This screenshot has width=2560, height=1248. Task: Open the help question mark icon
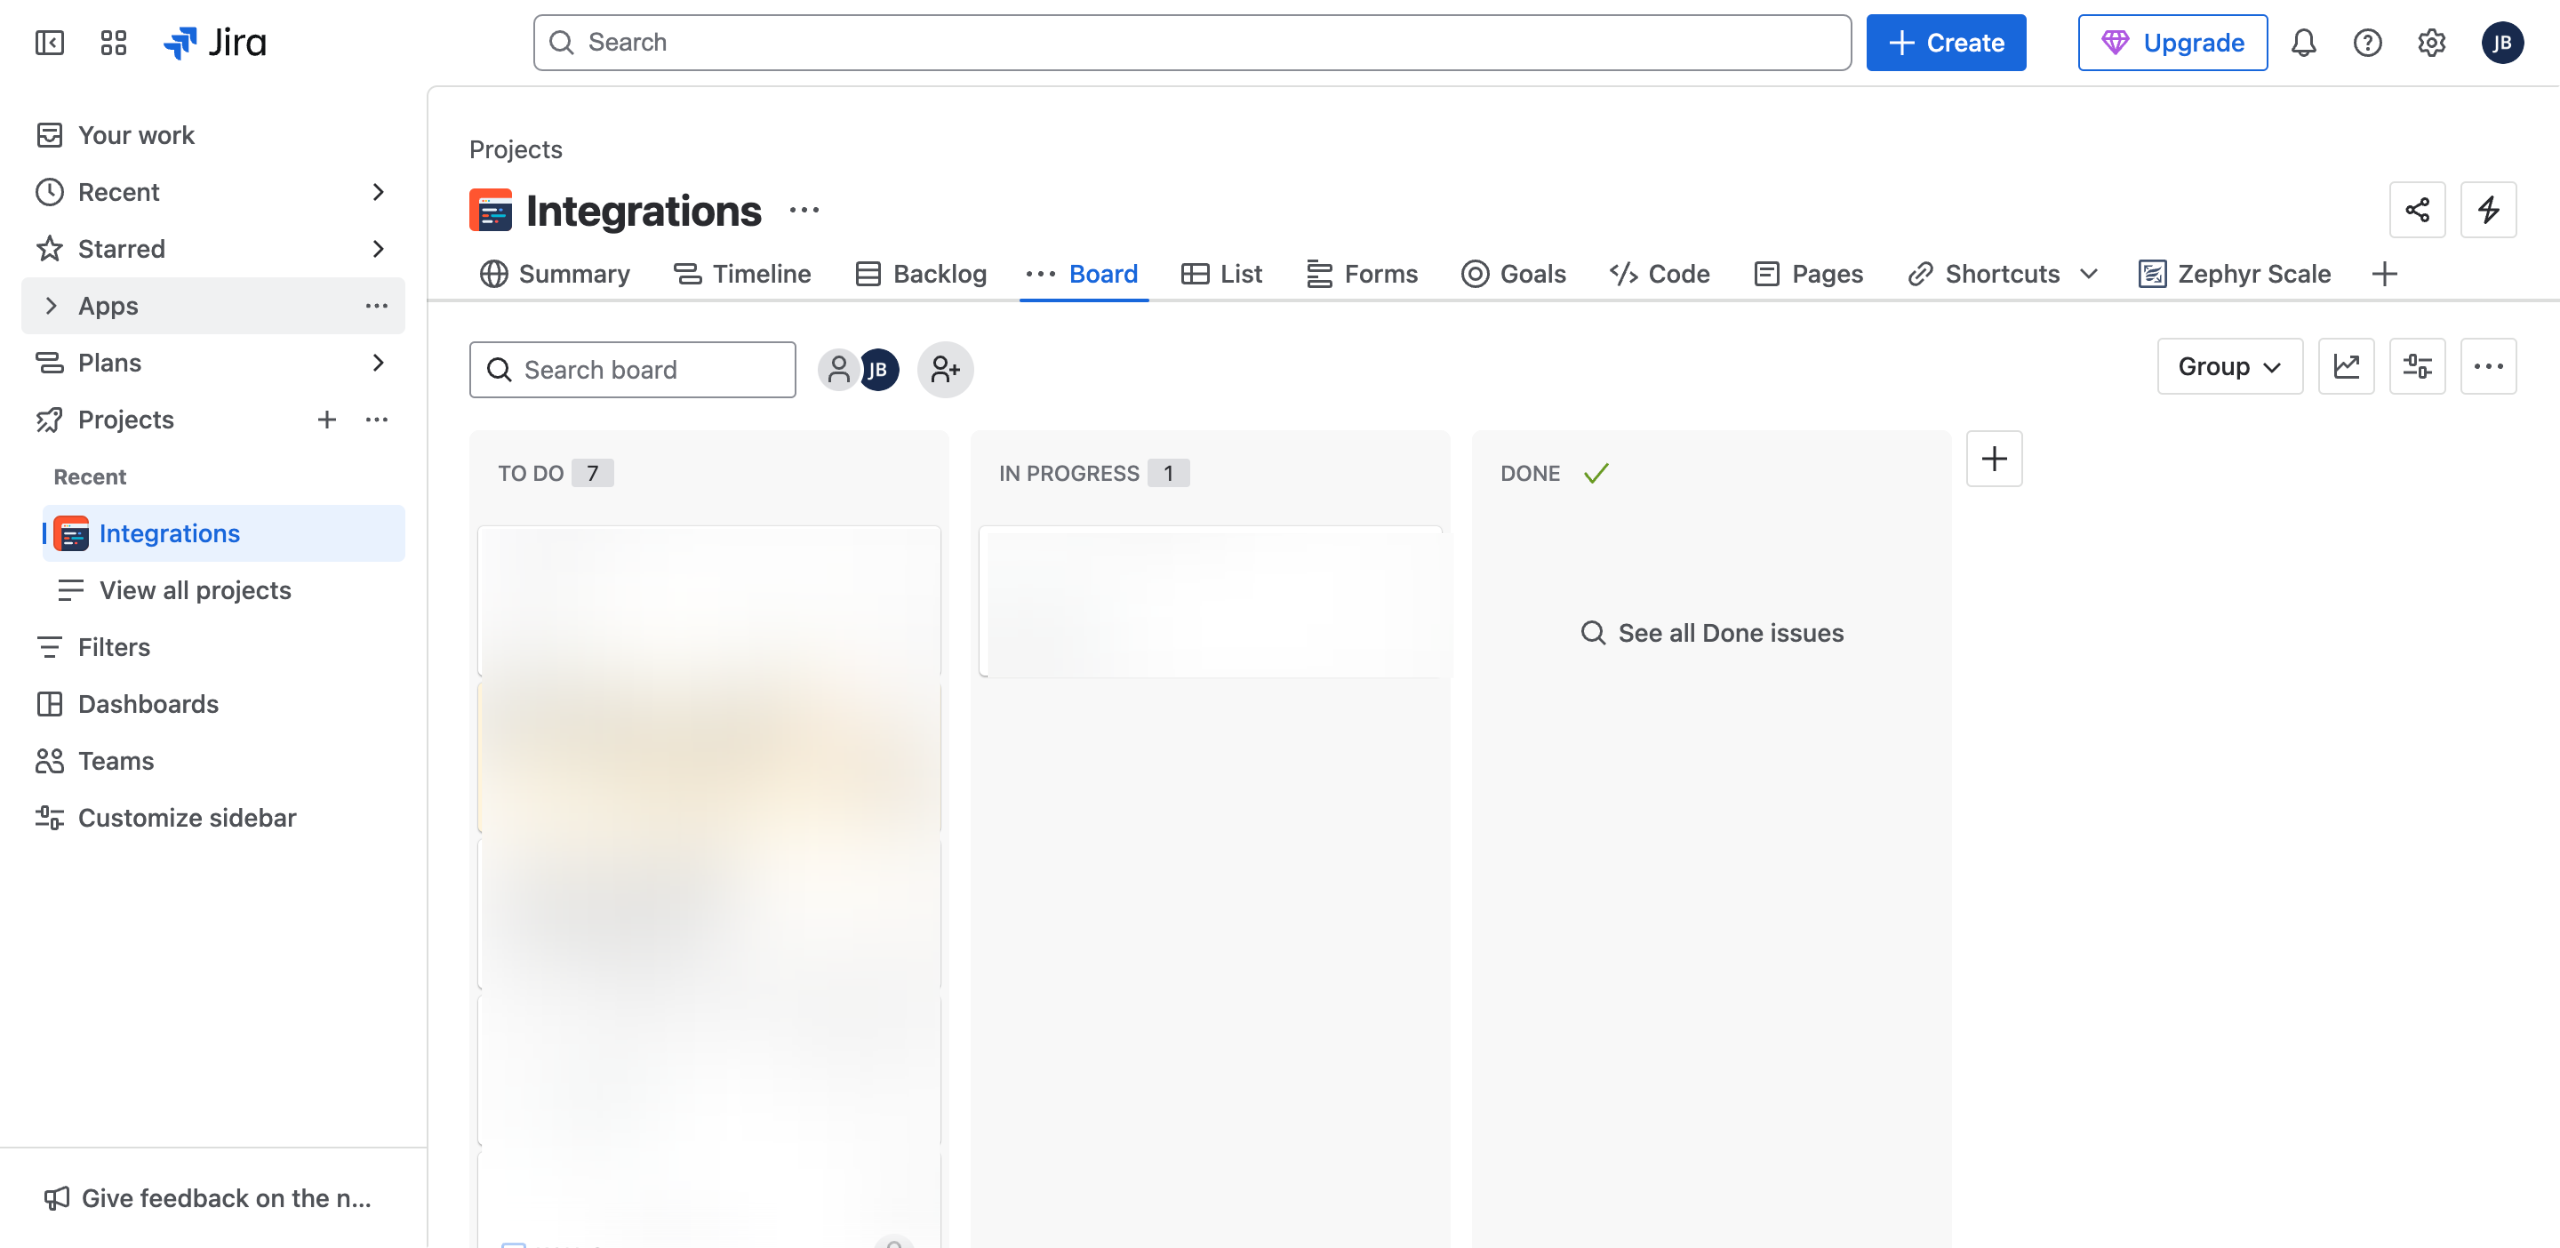[2367, 42]
